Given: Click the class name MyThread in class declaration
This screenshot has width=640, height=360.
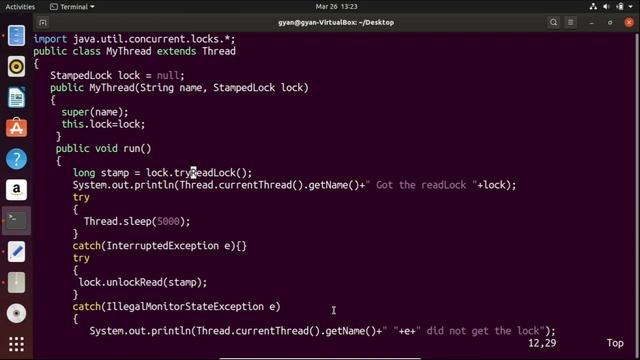Looking at the screenshot, I should (x=129, y=51).
